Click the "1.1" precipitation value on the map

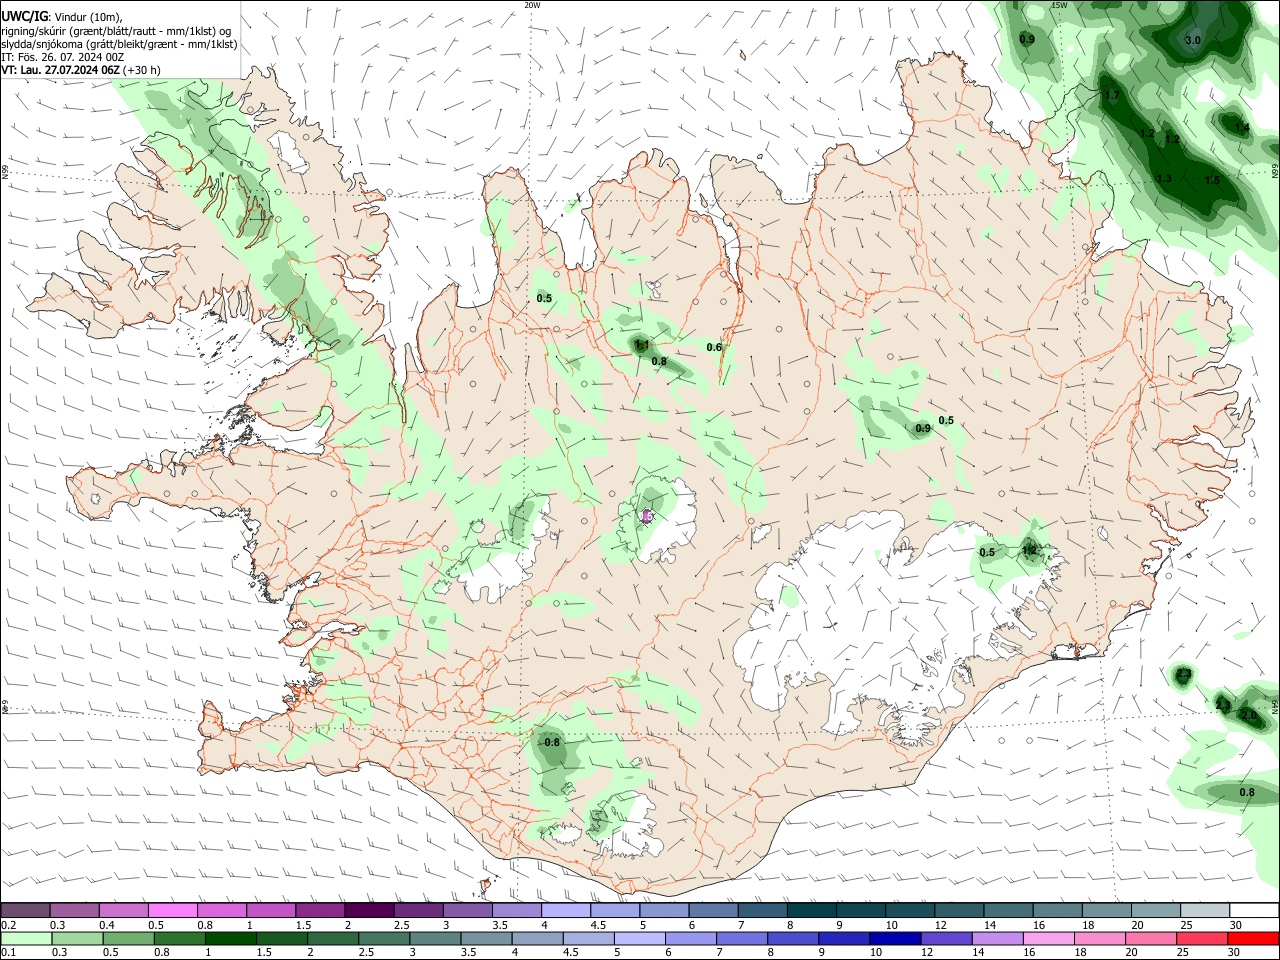tap(642, 344)
